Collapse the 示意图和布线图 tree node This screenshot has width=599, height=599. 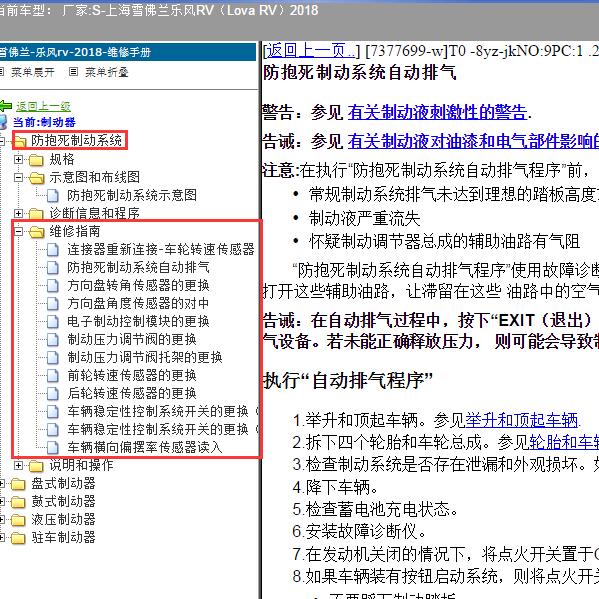18,177
